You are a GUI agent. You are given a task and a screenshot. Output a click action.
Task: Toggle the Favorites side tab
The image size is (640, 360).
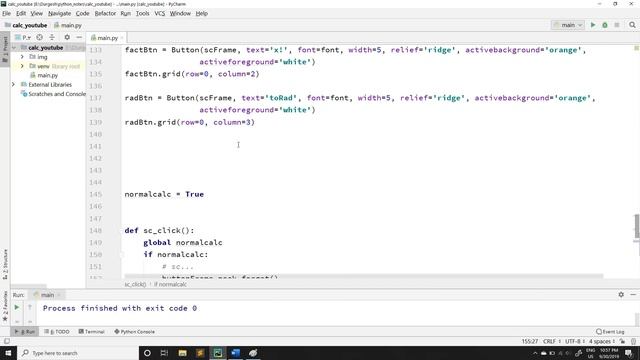coord(5,306)
